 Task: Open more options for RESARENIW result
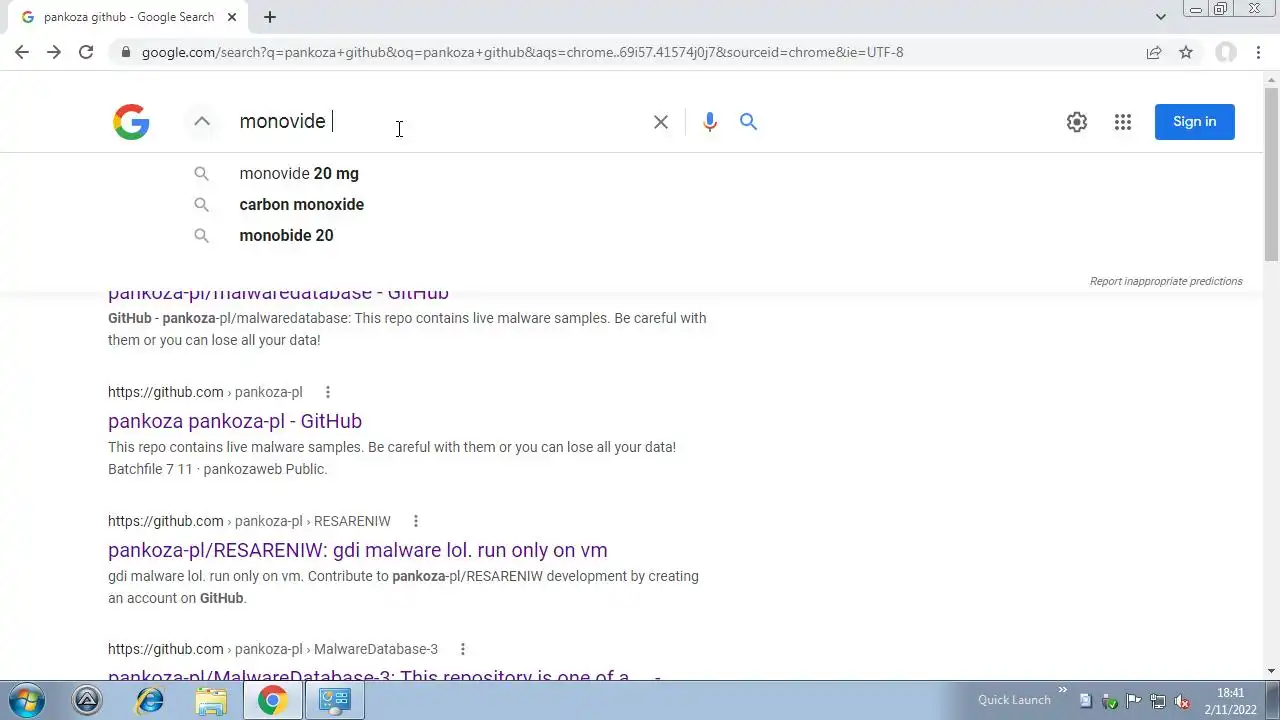click(416, 521)
